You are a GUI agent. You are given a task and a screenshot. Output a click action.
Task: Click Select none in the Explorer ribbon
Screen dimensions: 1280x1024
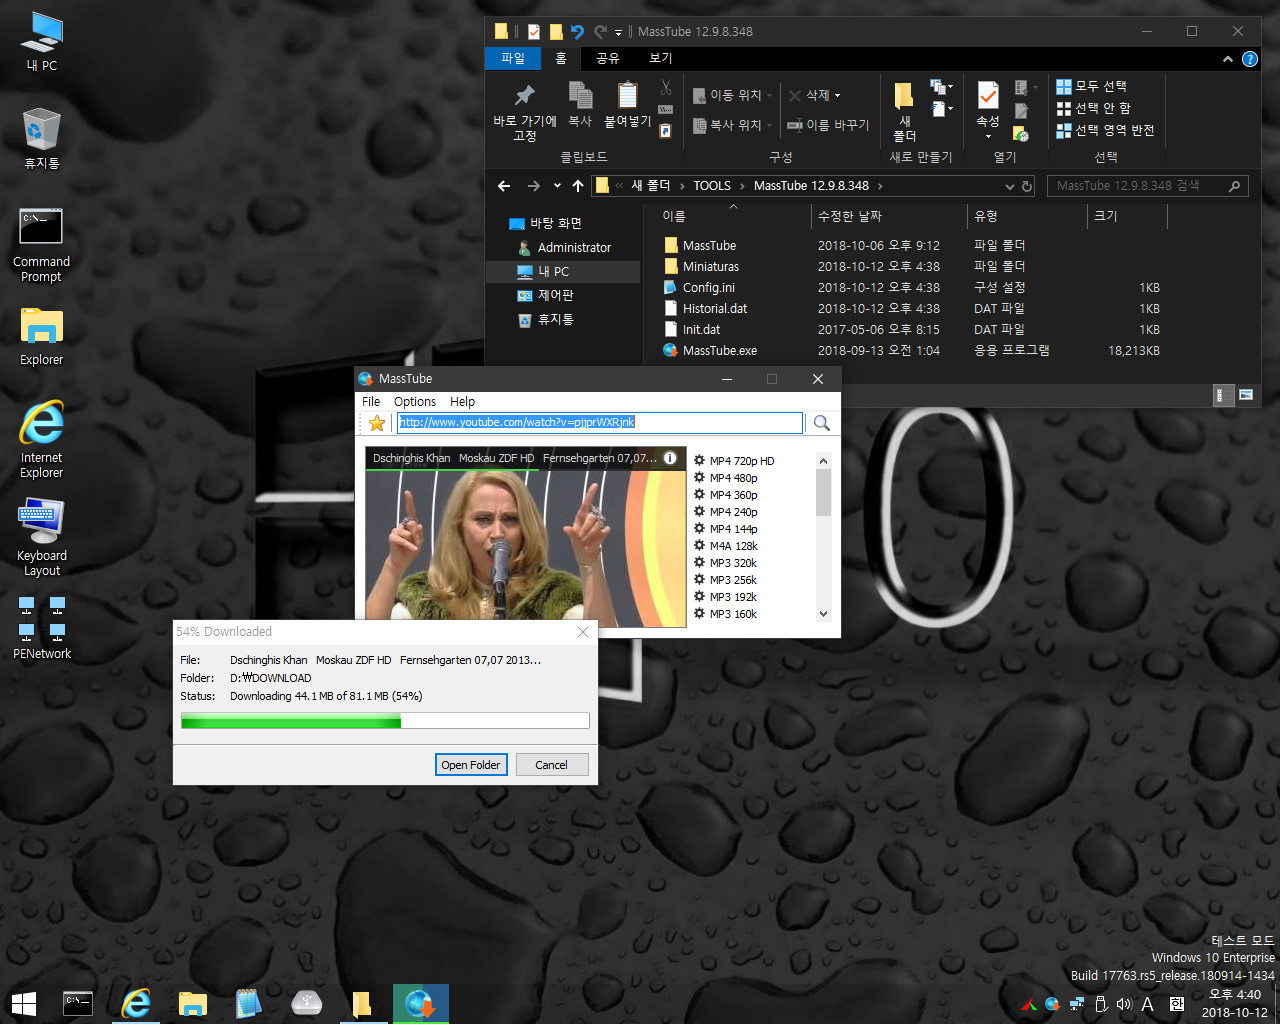[x=1093, y=108]
